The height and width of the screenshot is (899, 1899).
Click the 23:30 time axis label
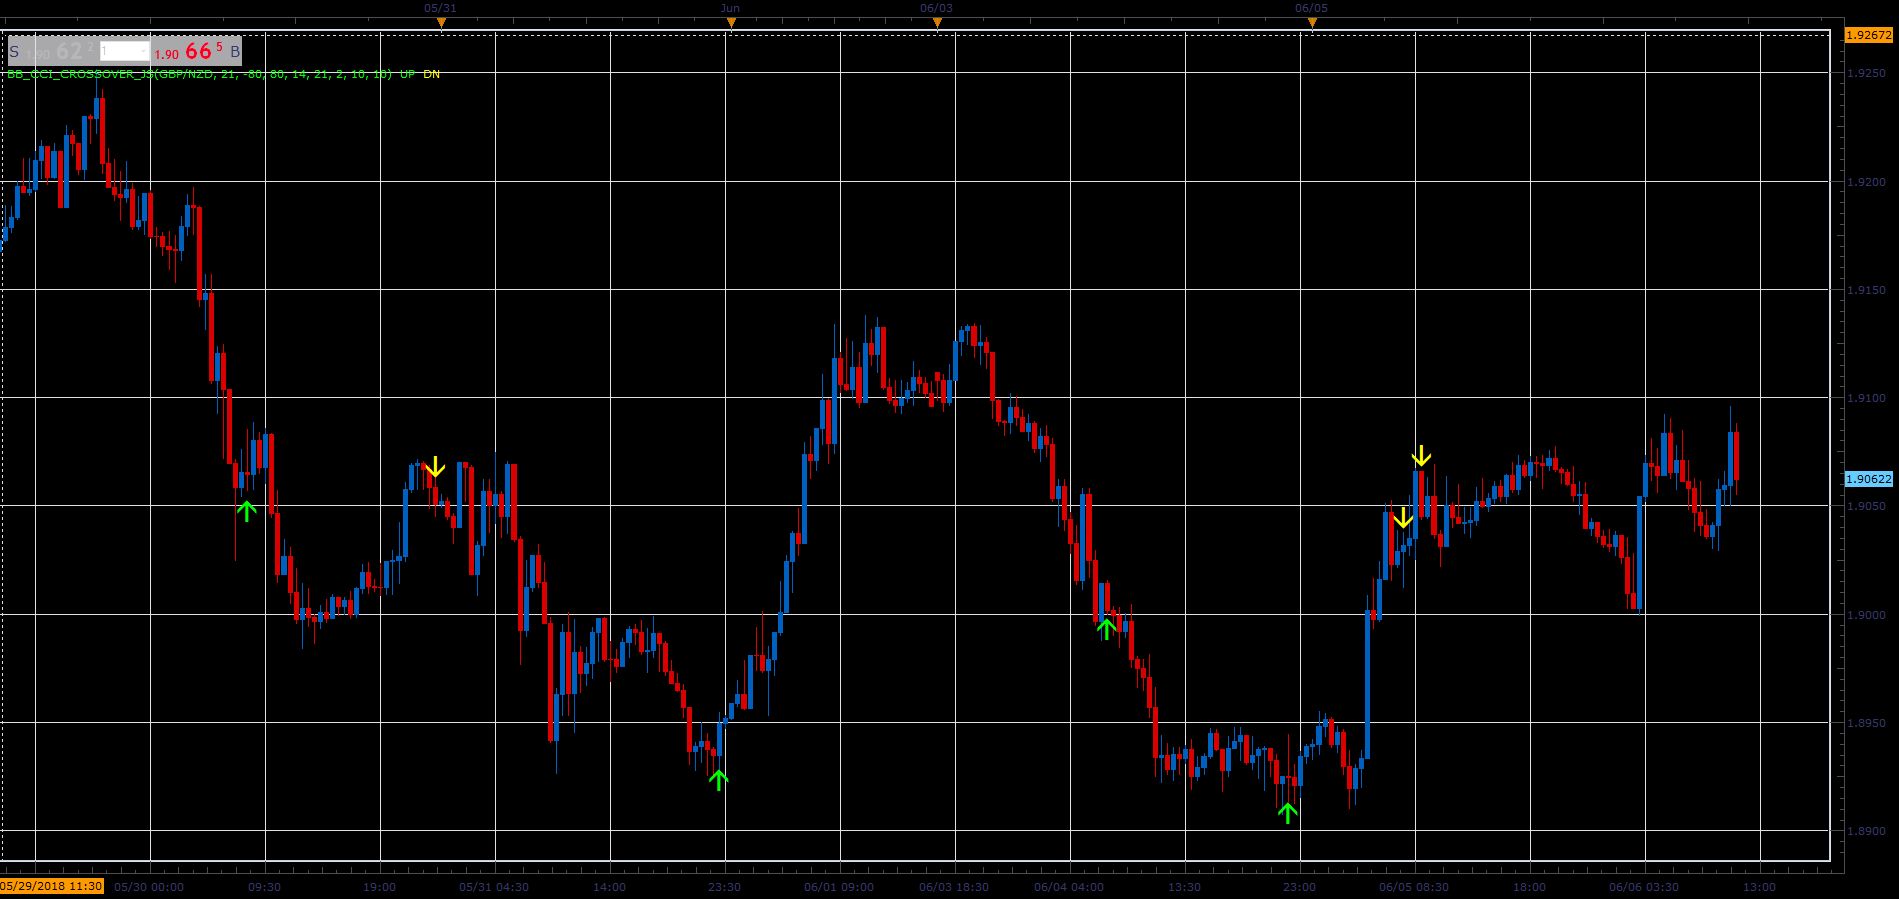724,887
